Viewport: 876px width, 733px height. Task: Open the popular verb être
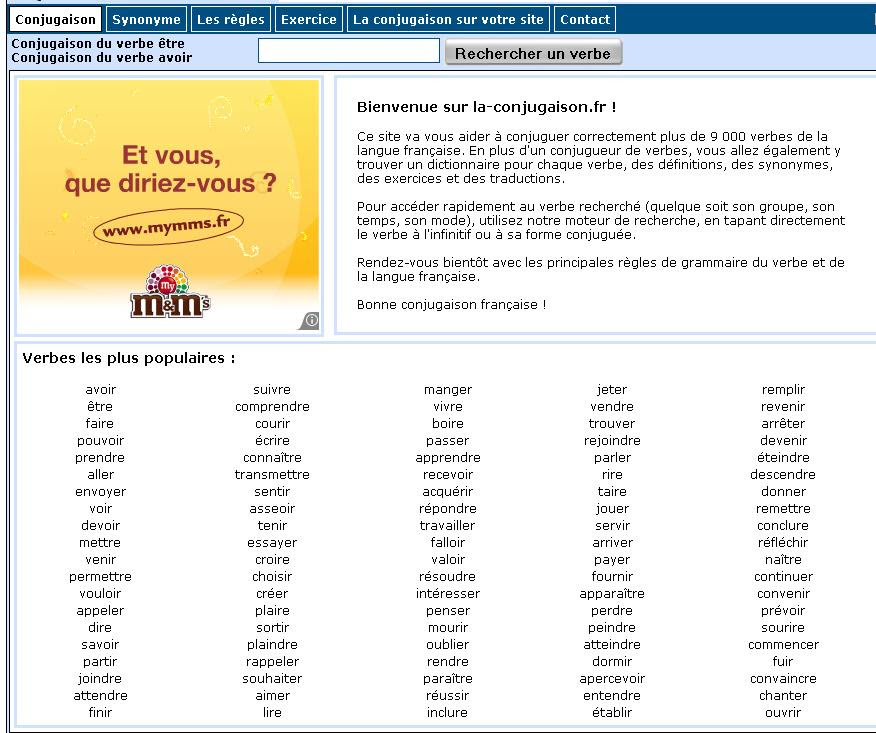(100, 406)
